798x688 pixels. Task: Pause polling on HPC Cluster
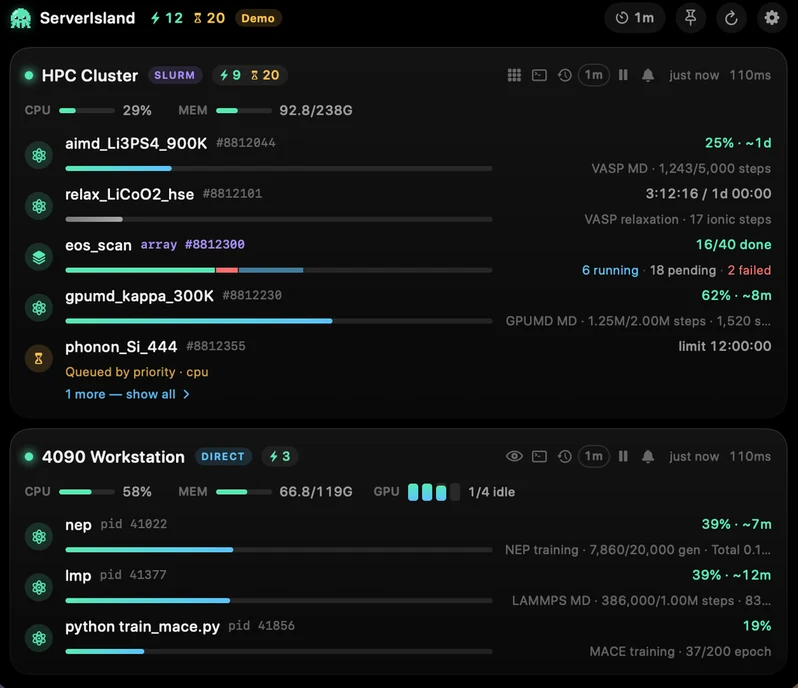tap(623, 75)
